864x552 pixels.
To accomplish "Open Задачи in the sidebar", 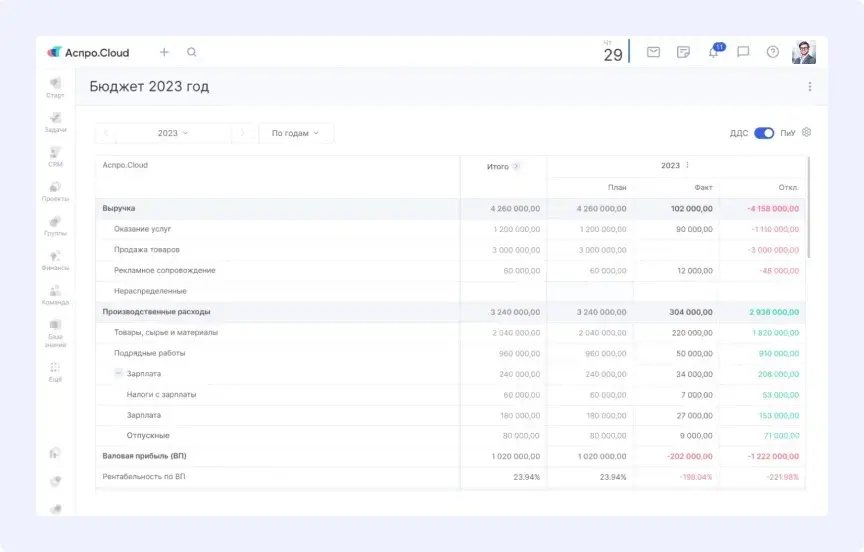I will click(x=55, y=122).
